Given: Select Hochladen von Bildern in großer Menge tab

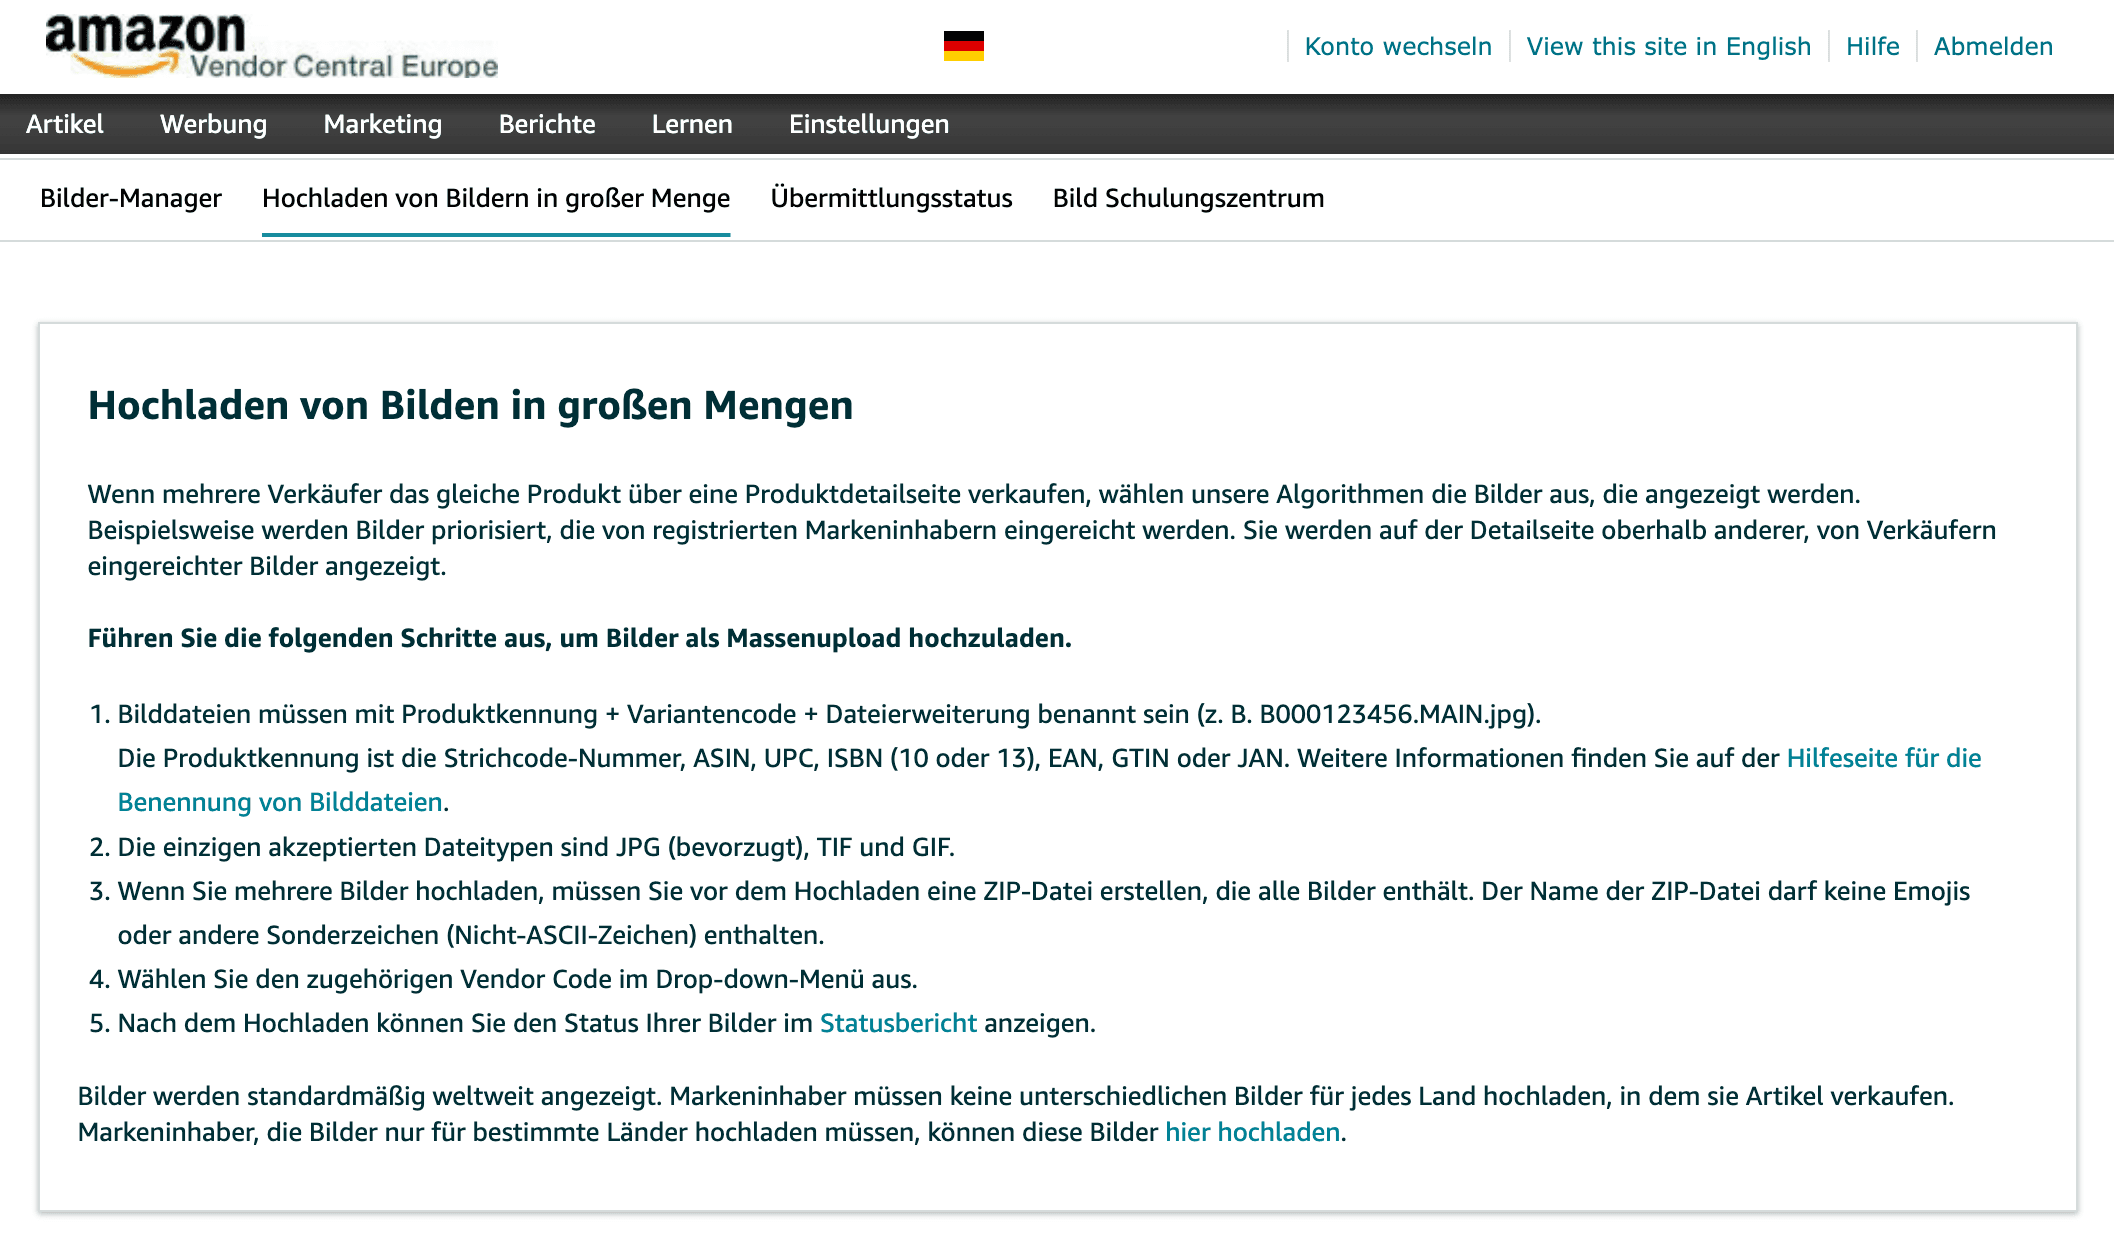Looking at the screenshot, I should 496,198.
